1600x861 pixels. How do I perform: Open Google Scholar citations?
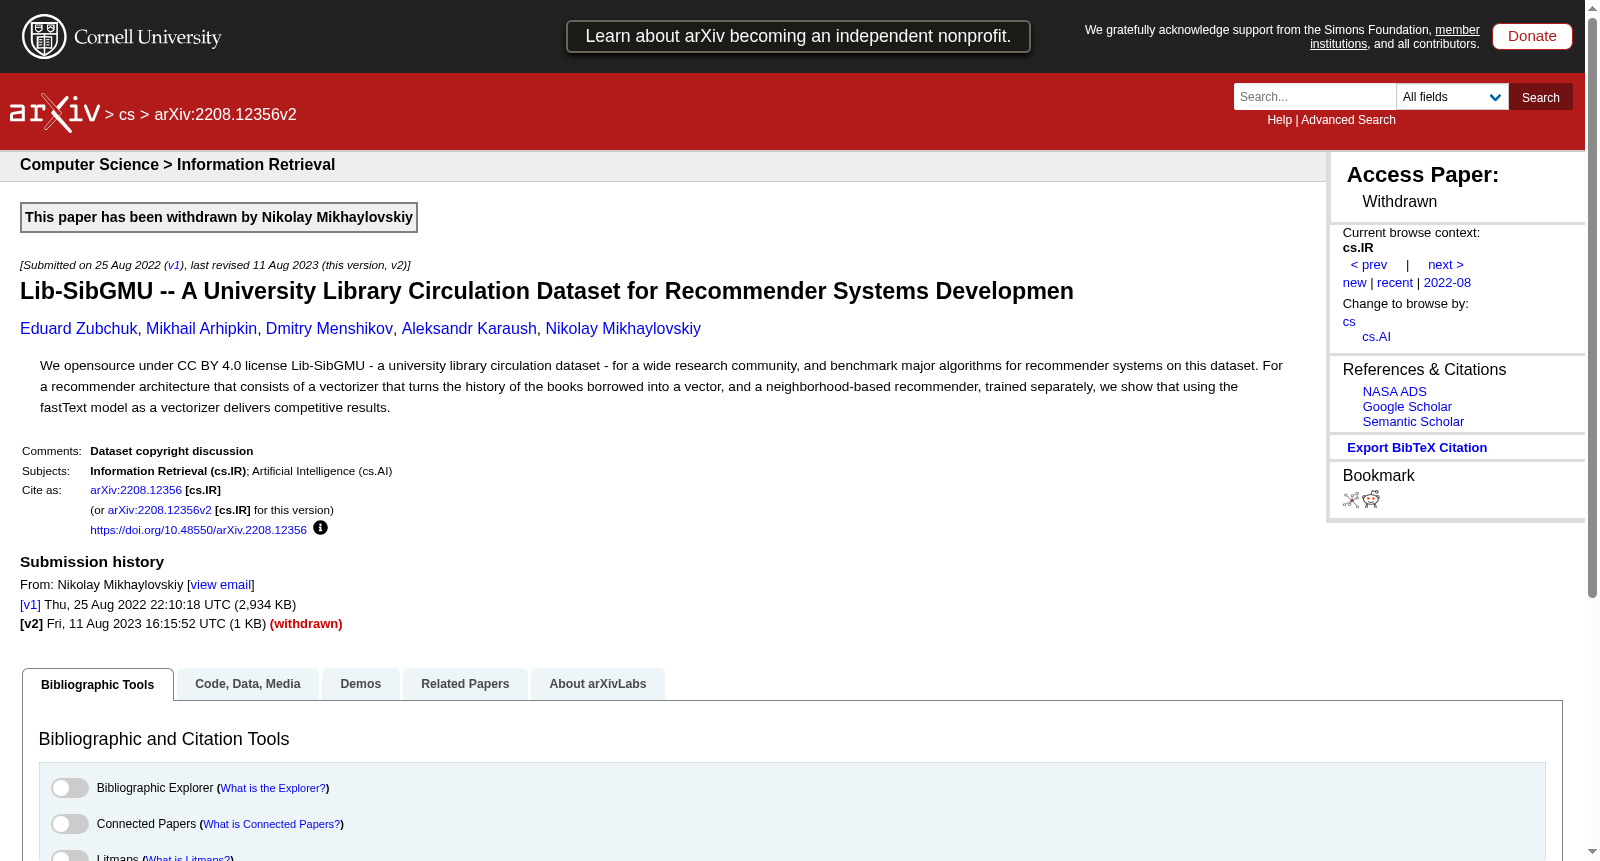click(1407, 407)
